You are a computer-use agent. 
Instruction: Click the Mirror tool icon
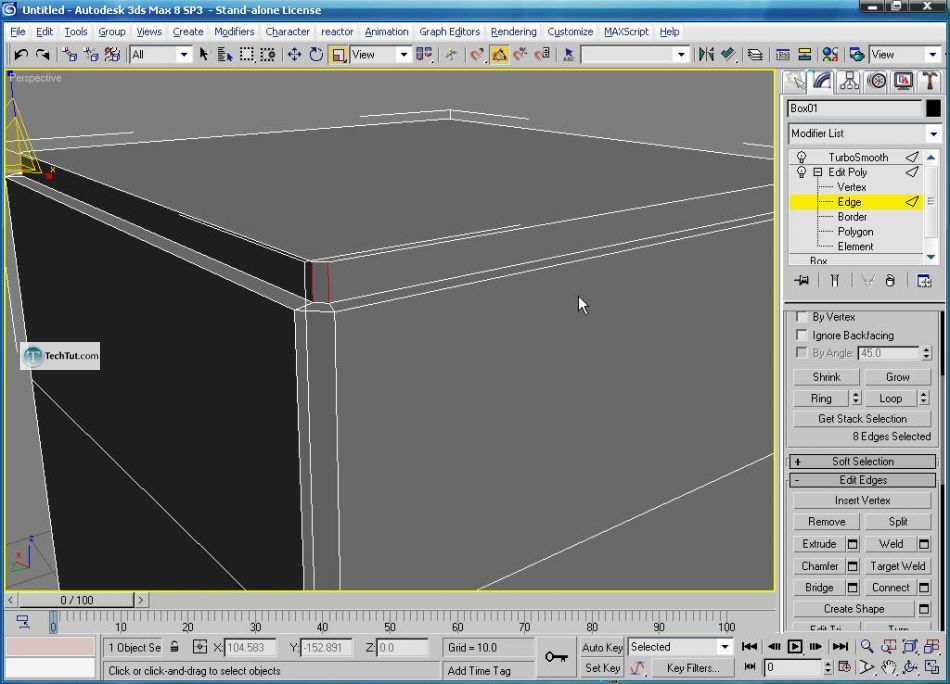coord(706,55)
